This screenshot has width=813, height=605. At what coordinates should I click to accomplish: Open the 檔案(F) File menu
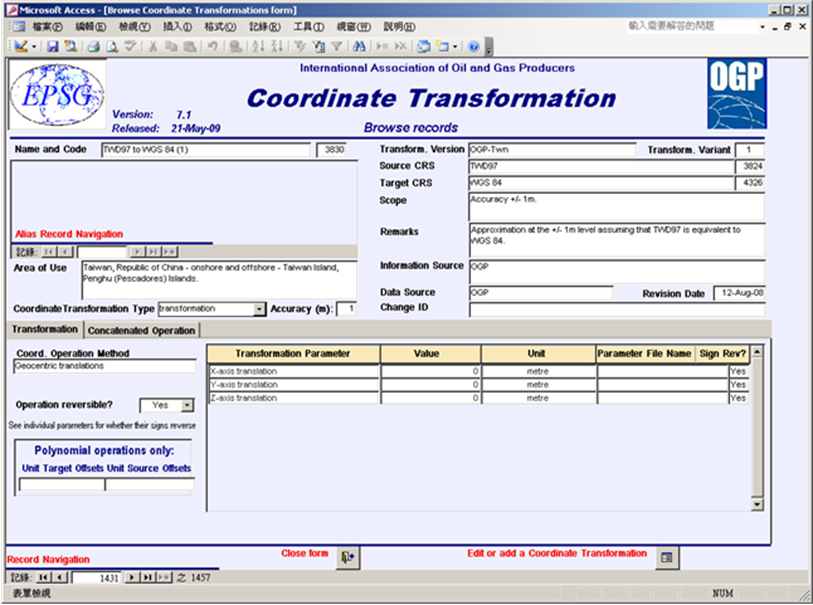(47, 26)
